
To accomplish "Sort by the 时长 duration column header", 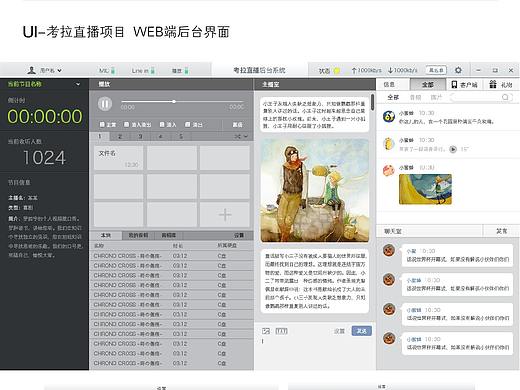I will pos(178,246).
